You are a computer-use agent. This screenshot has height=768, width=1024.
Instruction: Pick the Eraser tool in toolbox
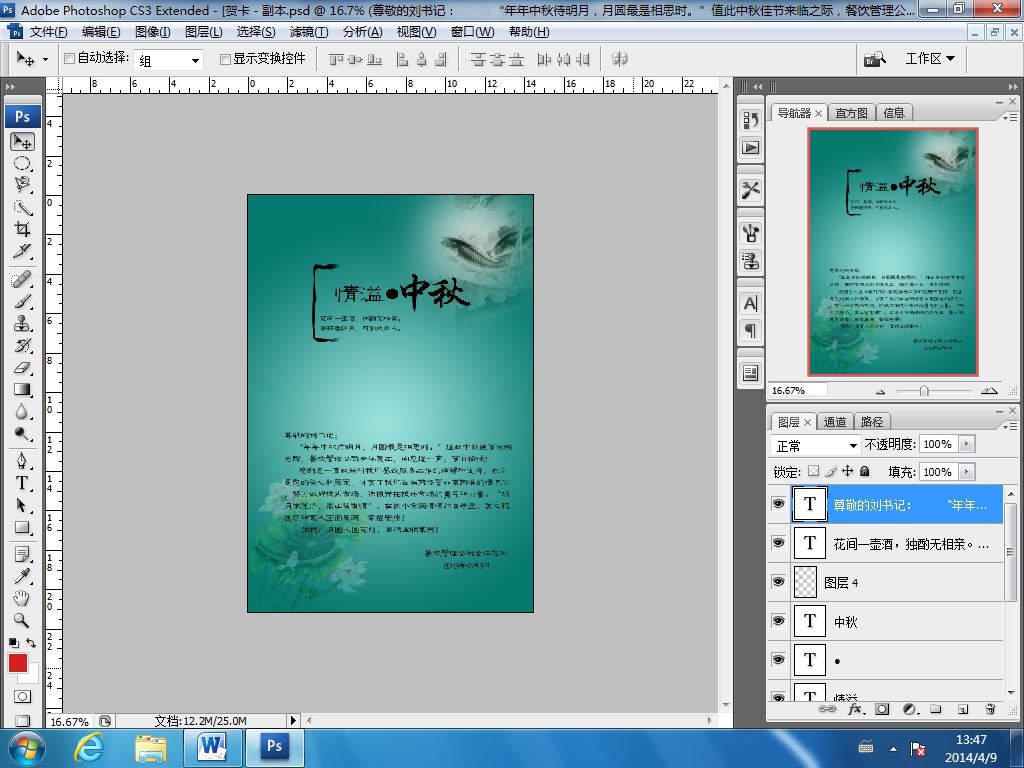22,368
